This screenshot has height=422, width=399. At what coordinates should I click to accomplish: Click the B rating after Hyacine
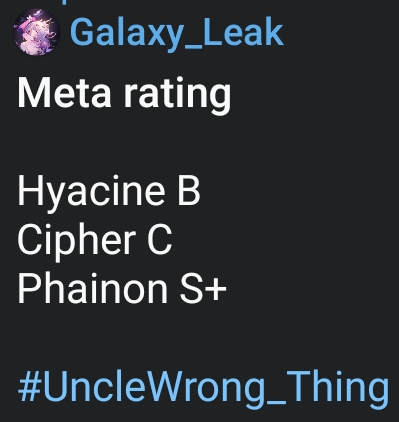[x=189, y=191]
